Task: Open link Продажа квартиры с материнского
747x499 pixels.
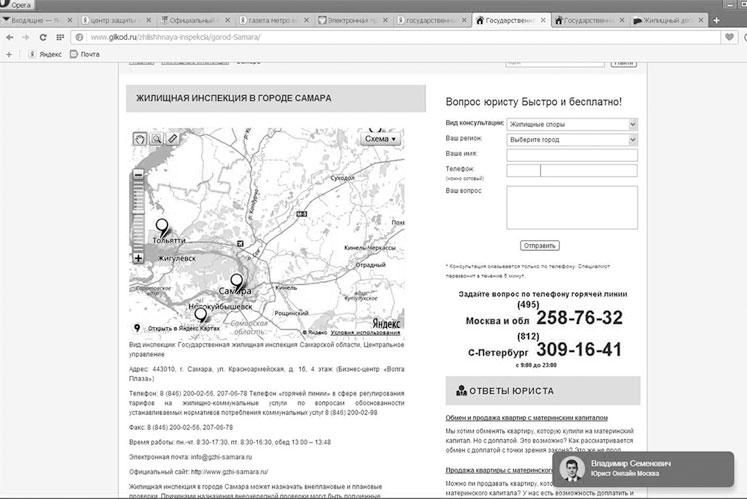Action: click(x=499, y=470)
